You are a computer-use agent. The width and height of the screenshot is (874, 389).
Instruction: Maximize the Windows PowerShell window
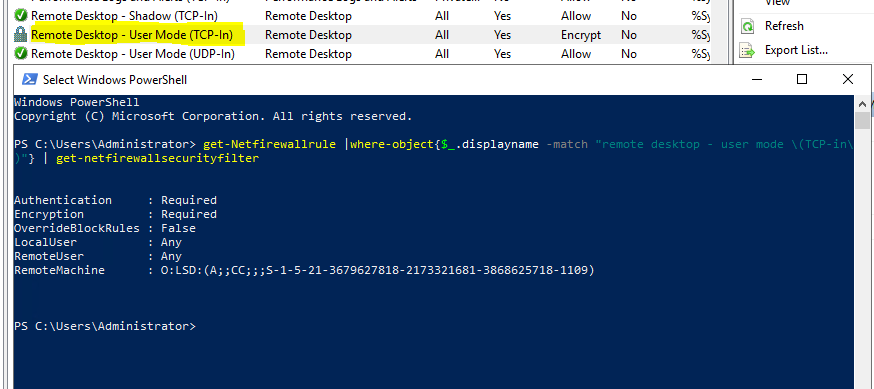(802, 80)
